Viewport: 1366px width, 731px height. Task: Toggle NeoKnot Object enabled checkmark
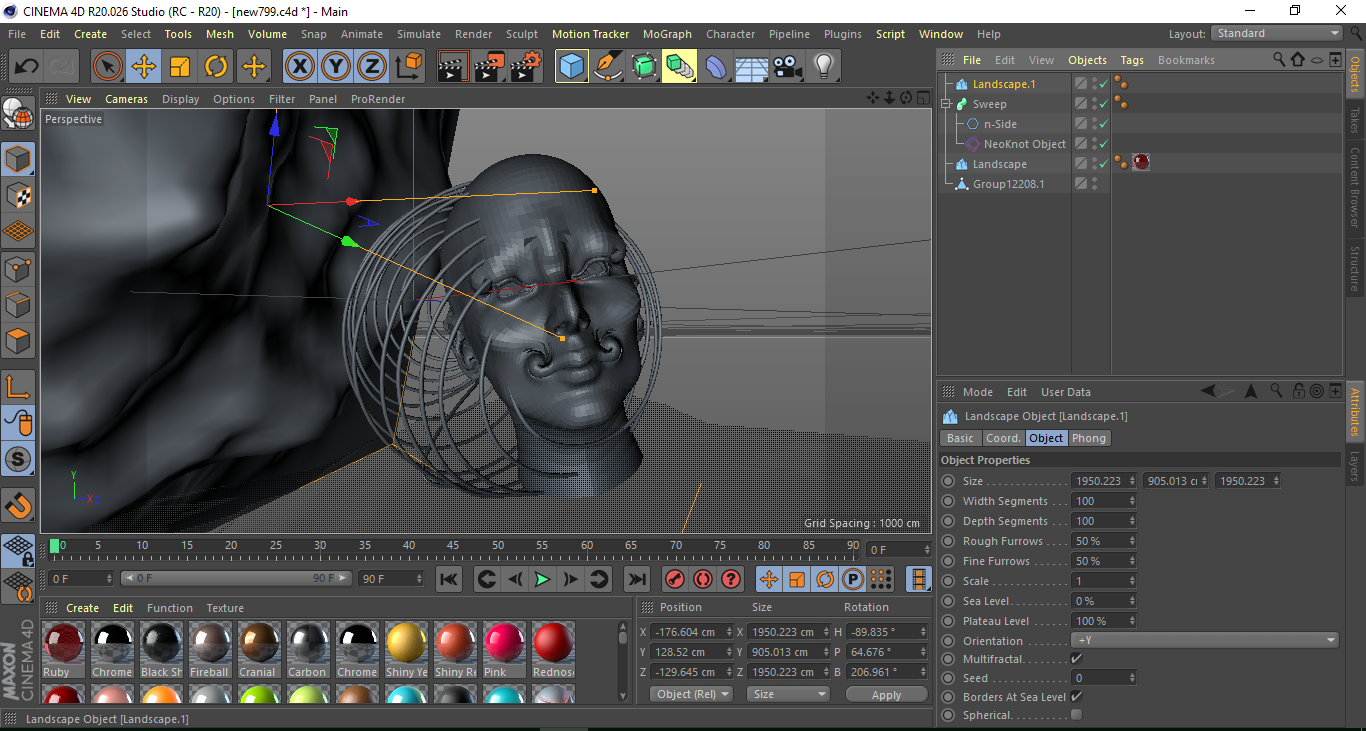pos(1103,144)
